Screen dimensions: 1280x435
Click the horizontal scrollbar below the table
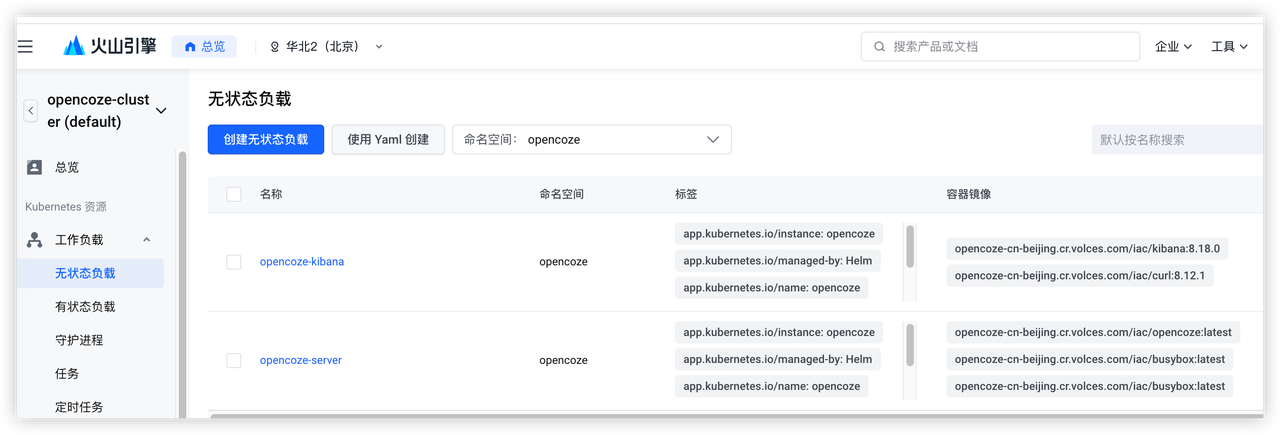pyautogui.click(x=700, y=412)
